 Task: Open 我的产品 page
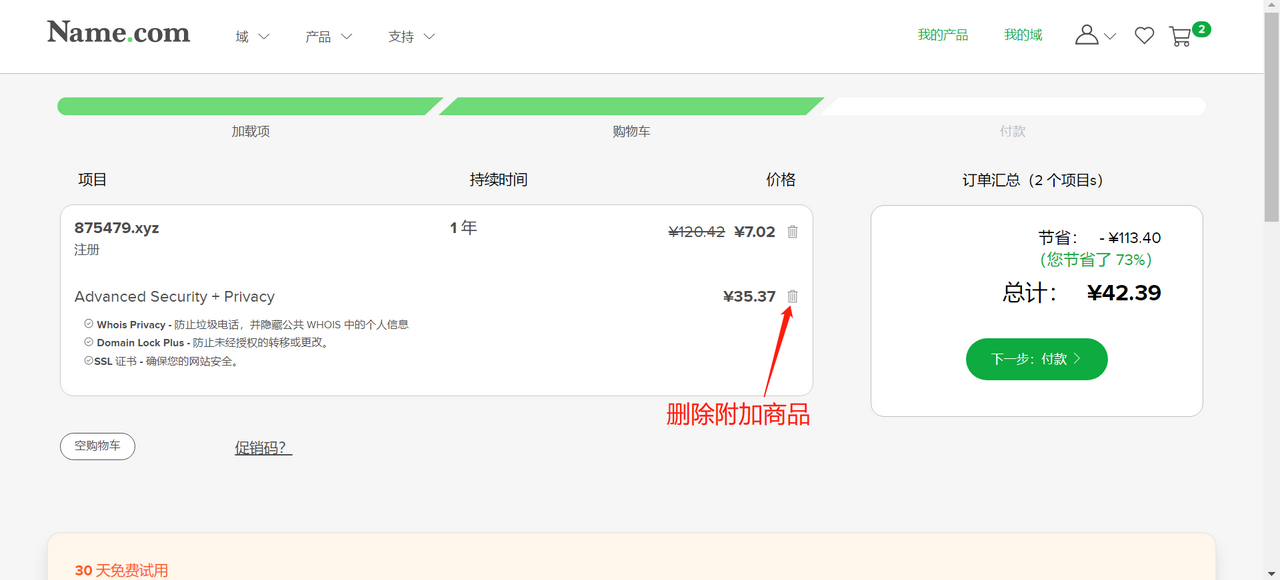pyautogui.click(x=942, y=35)
